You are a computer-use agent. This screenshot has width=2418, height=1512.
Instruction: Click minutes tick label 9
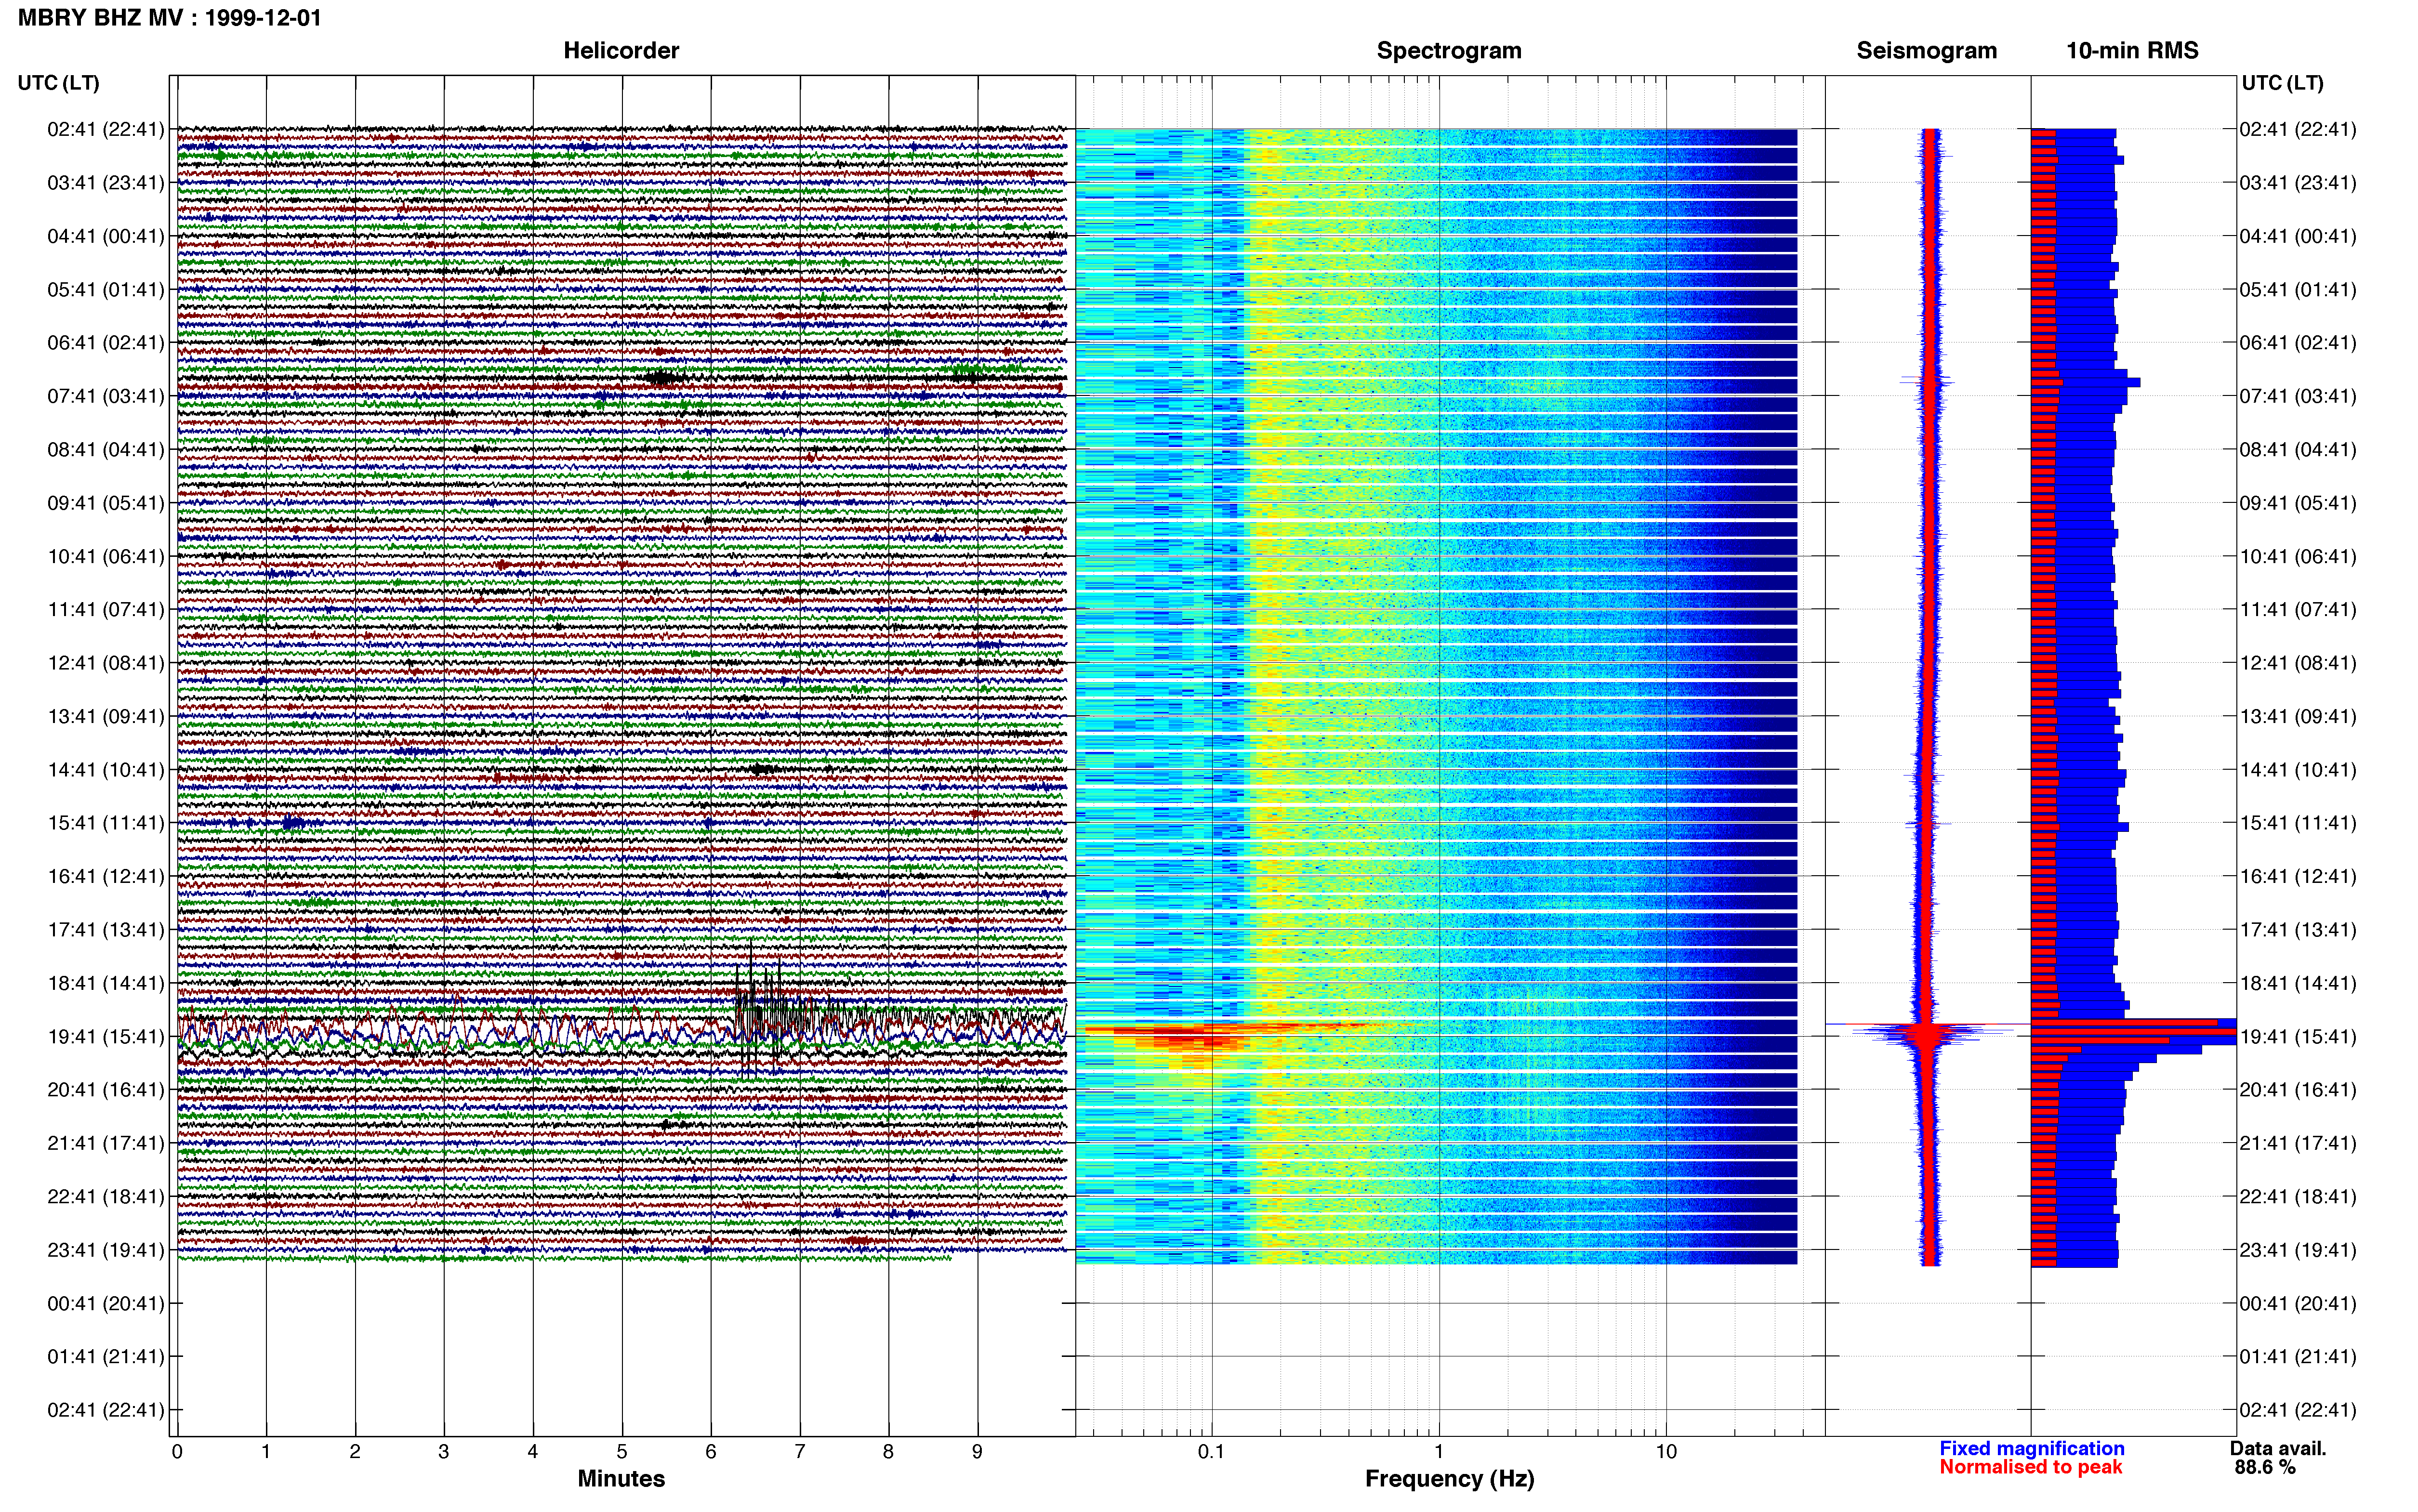click(977, 1452)
